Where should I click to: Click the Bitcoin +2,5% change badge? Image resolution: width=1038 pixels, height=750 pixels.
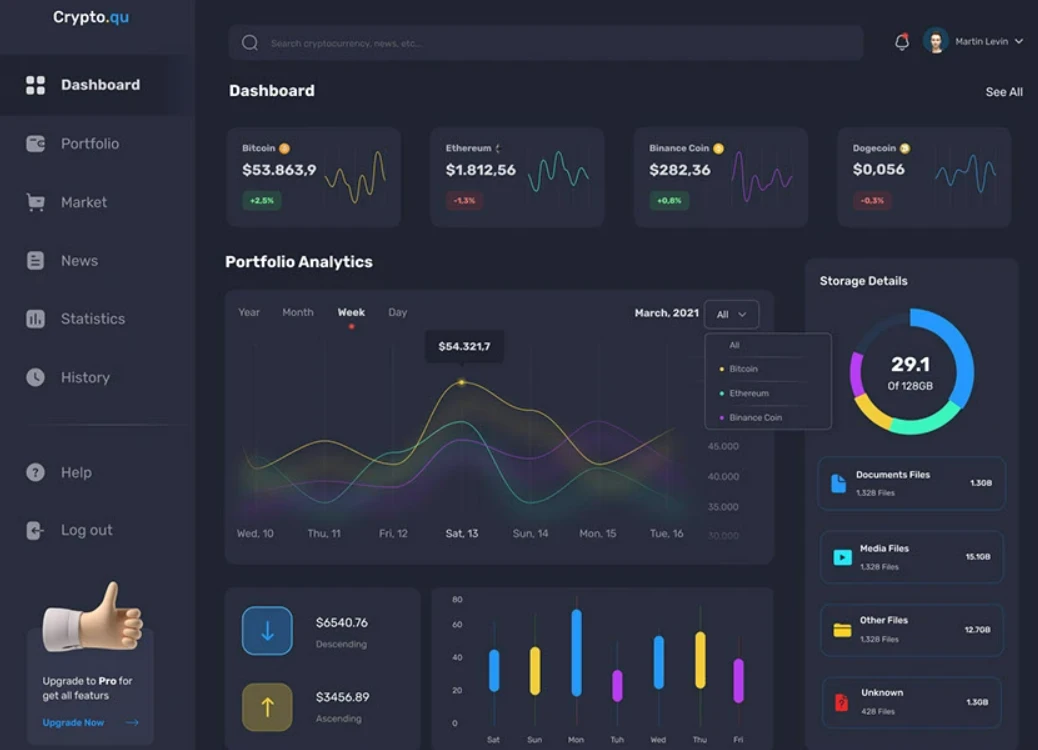pyautogui.click(x=262, y=201)
